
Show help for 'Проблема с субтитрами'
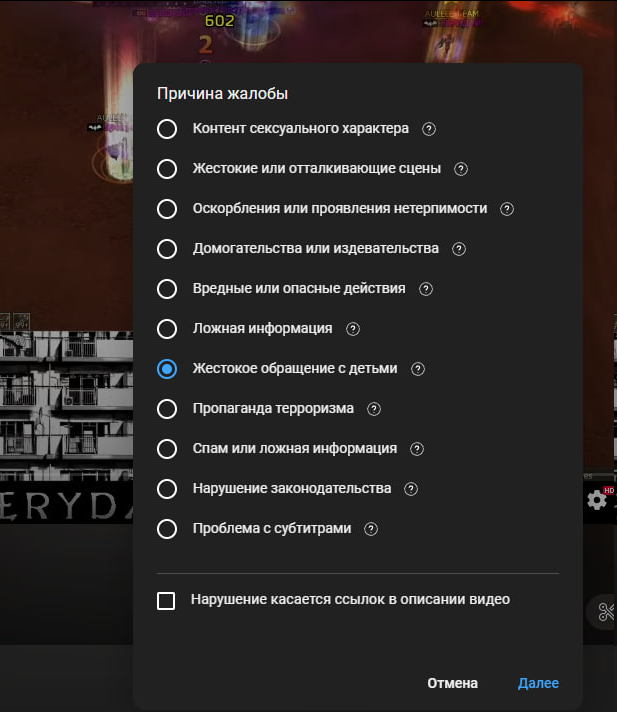[x=371, y=529]
